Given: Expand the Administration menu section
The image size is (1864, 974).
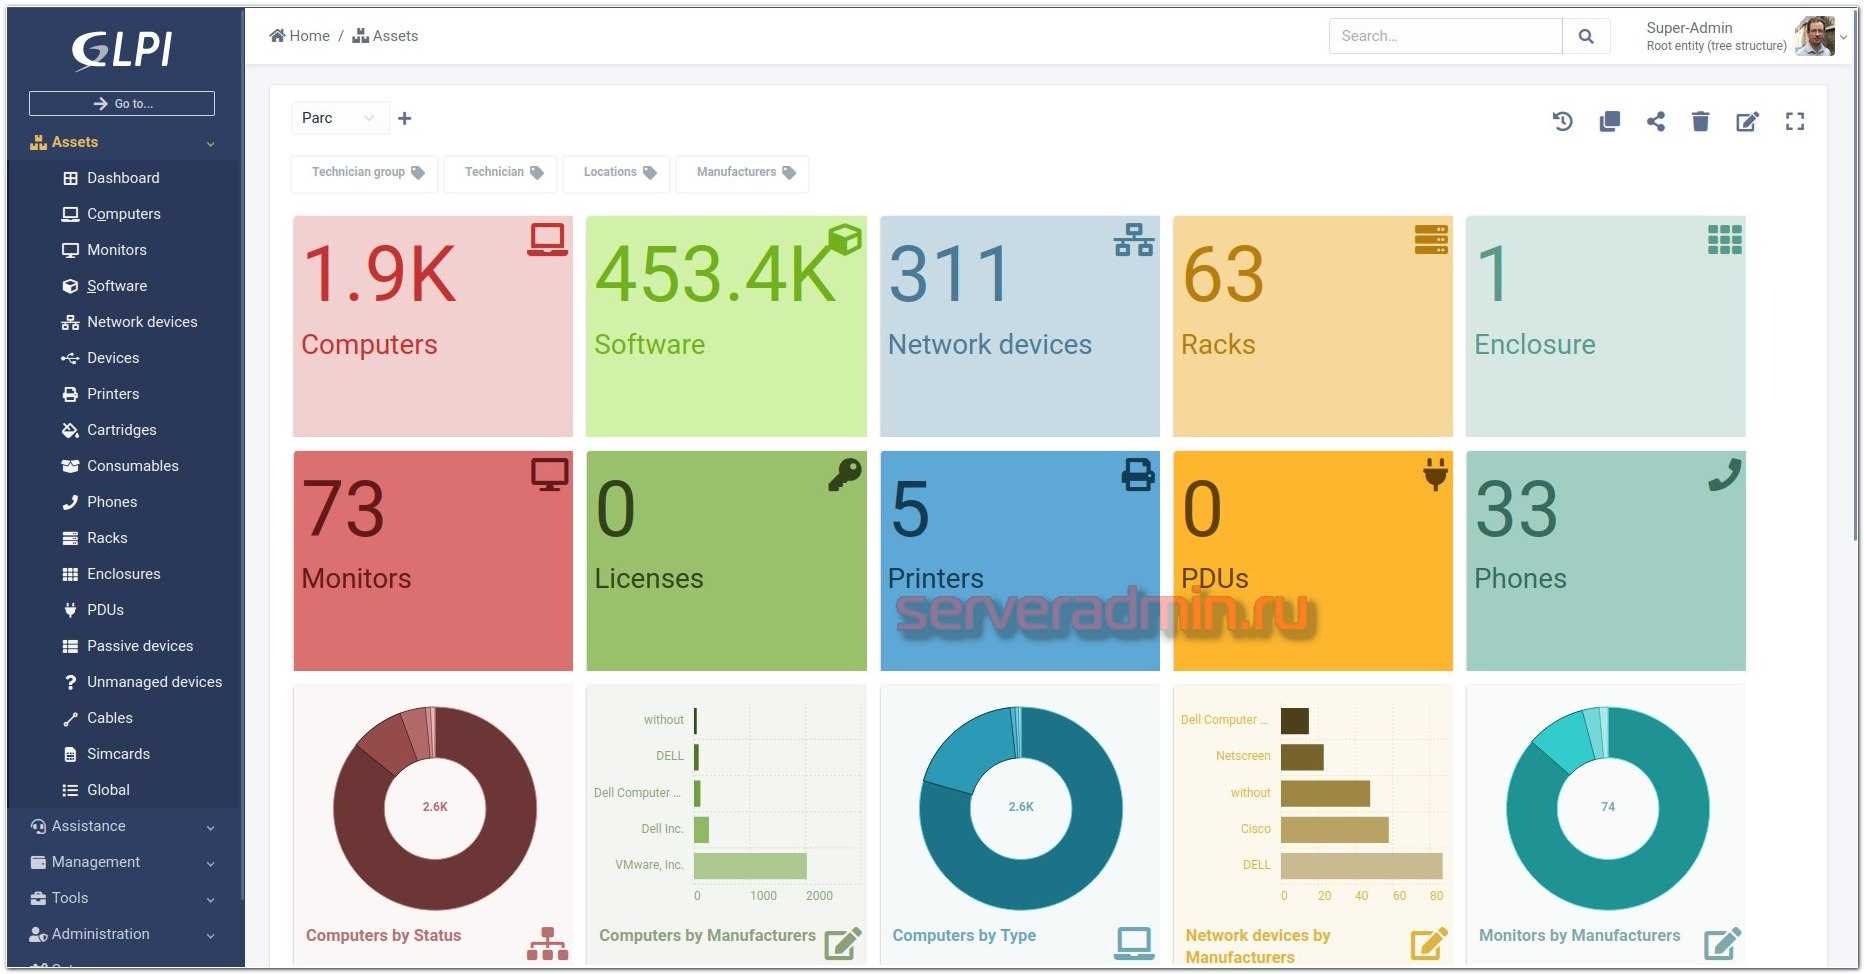Looking at the screenshot, I should pos(124,934).
